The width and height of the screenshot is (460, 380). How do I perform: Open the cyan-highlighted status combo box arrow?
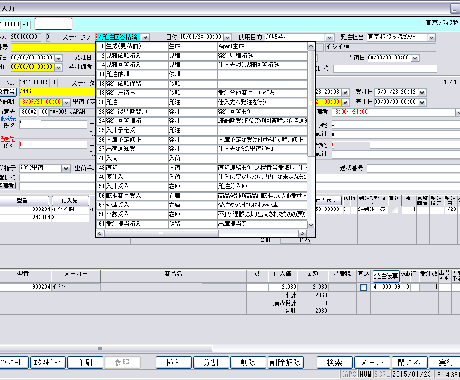146,37
